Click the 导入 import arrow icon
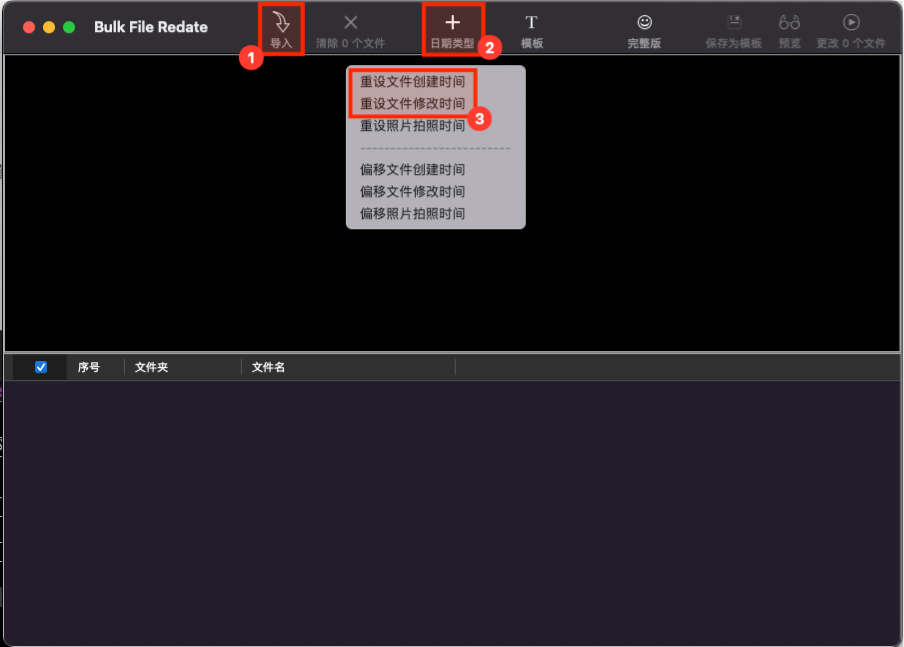Screen dimensions: 904x647 281,23
